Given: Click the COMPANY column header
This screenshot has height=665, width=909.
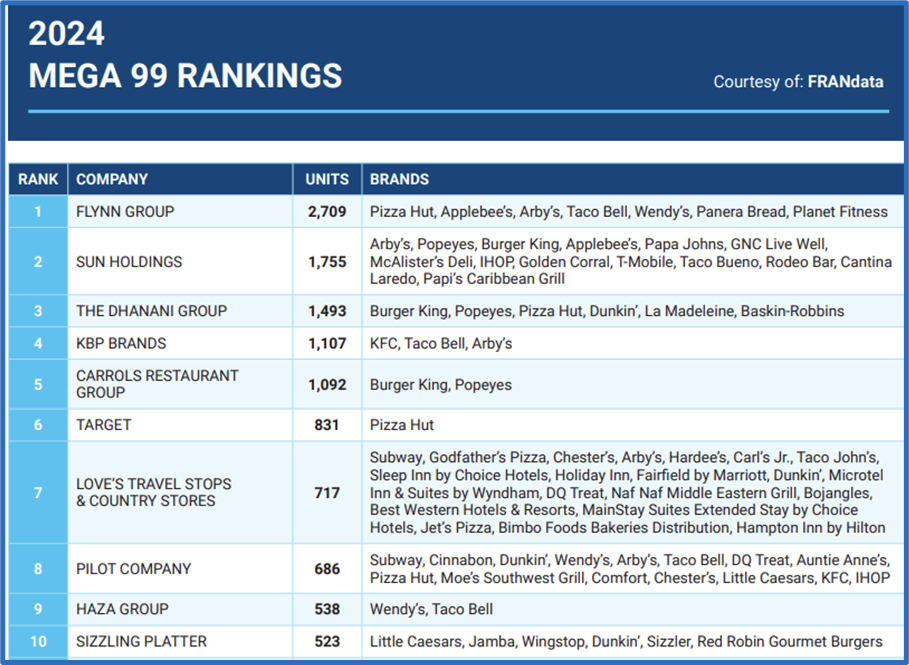Looking at the screenshot, I should 180,179.
